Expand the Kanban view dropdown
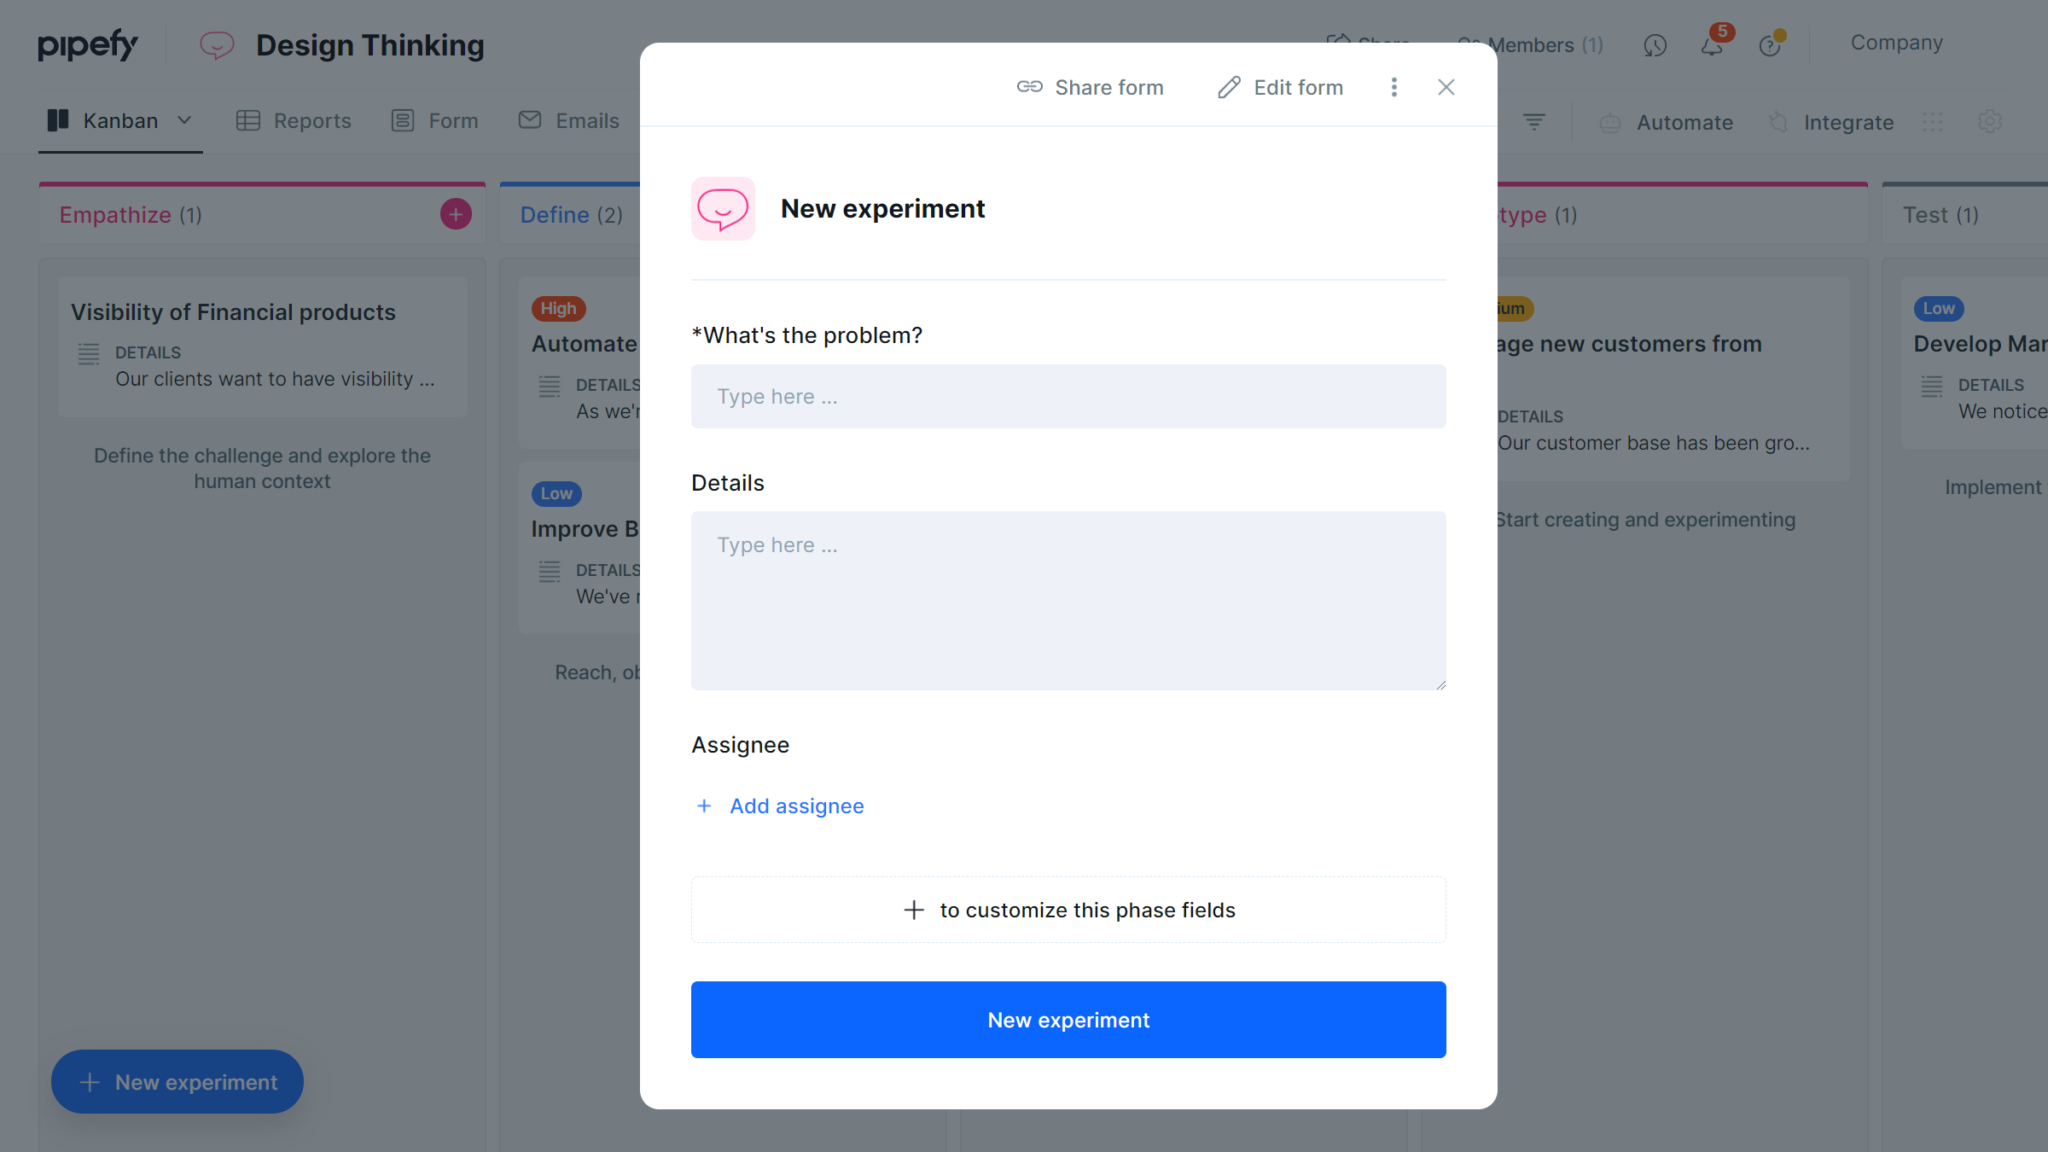The image size is (2048, 1152). click(184, 120)
